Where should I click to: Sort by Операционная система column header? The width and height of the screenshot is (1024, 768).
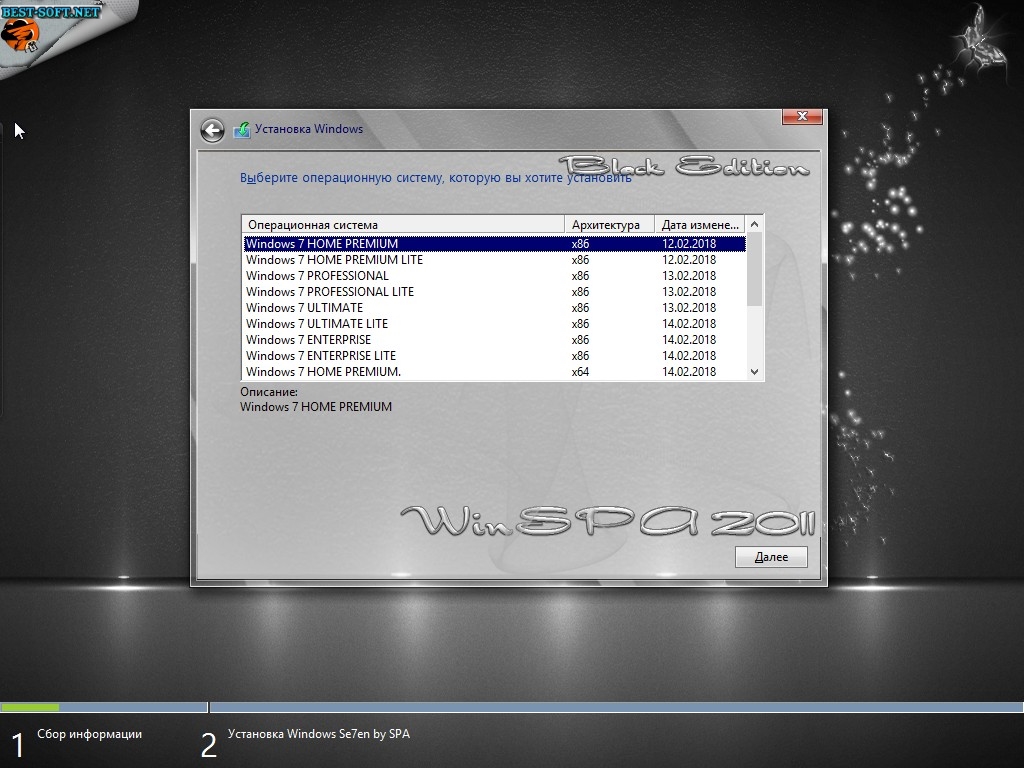403,225
